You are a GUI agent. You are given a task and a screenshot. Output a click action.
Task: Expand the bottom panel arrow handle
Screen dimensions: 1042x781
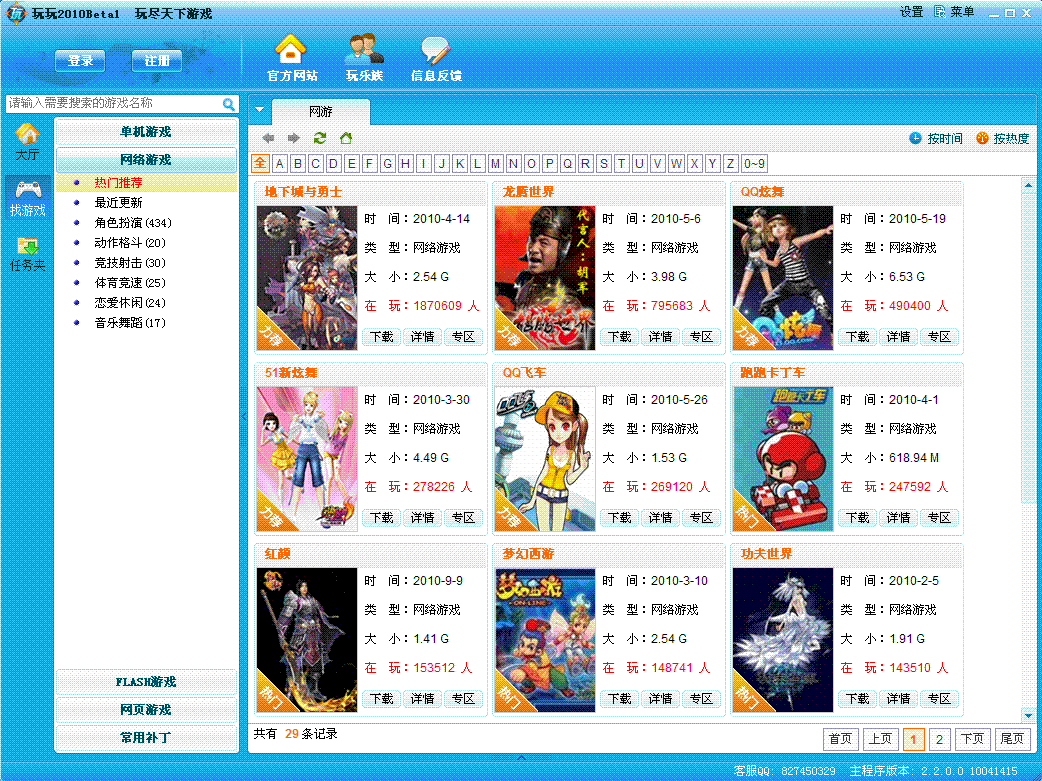521,757
